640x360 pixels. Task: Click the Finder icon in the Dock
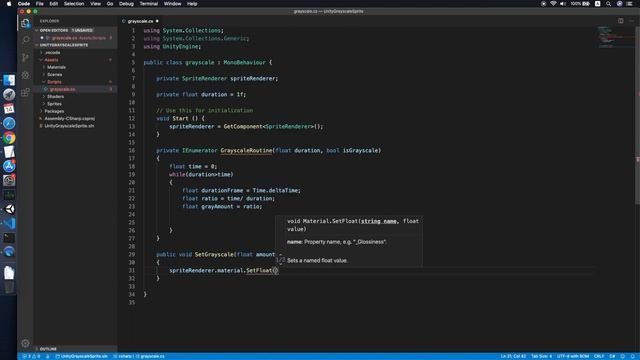[9, 80]
